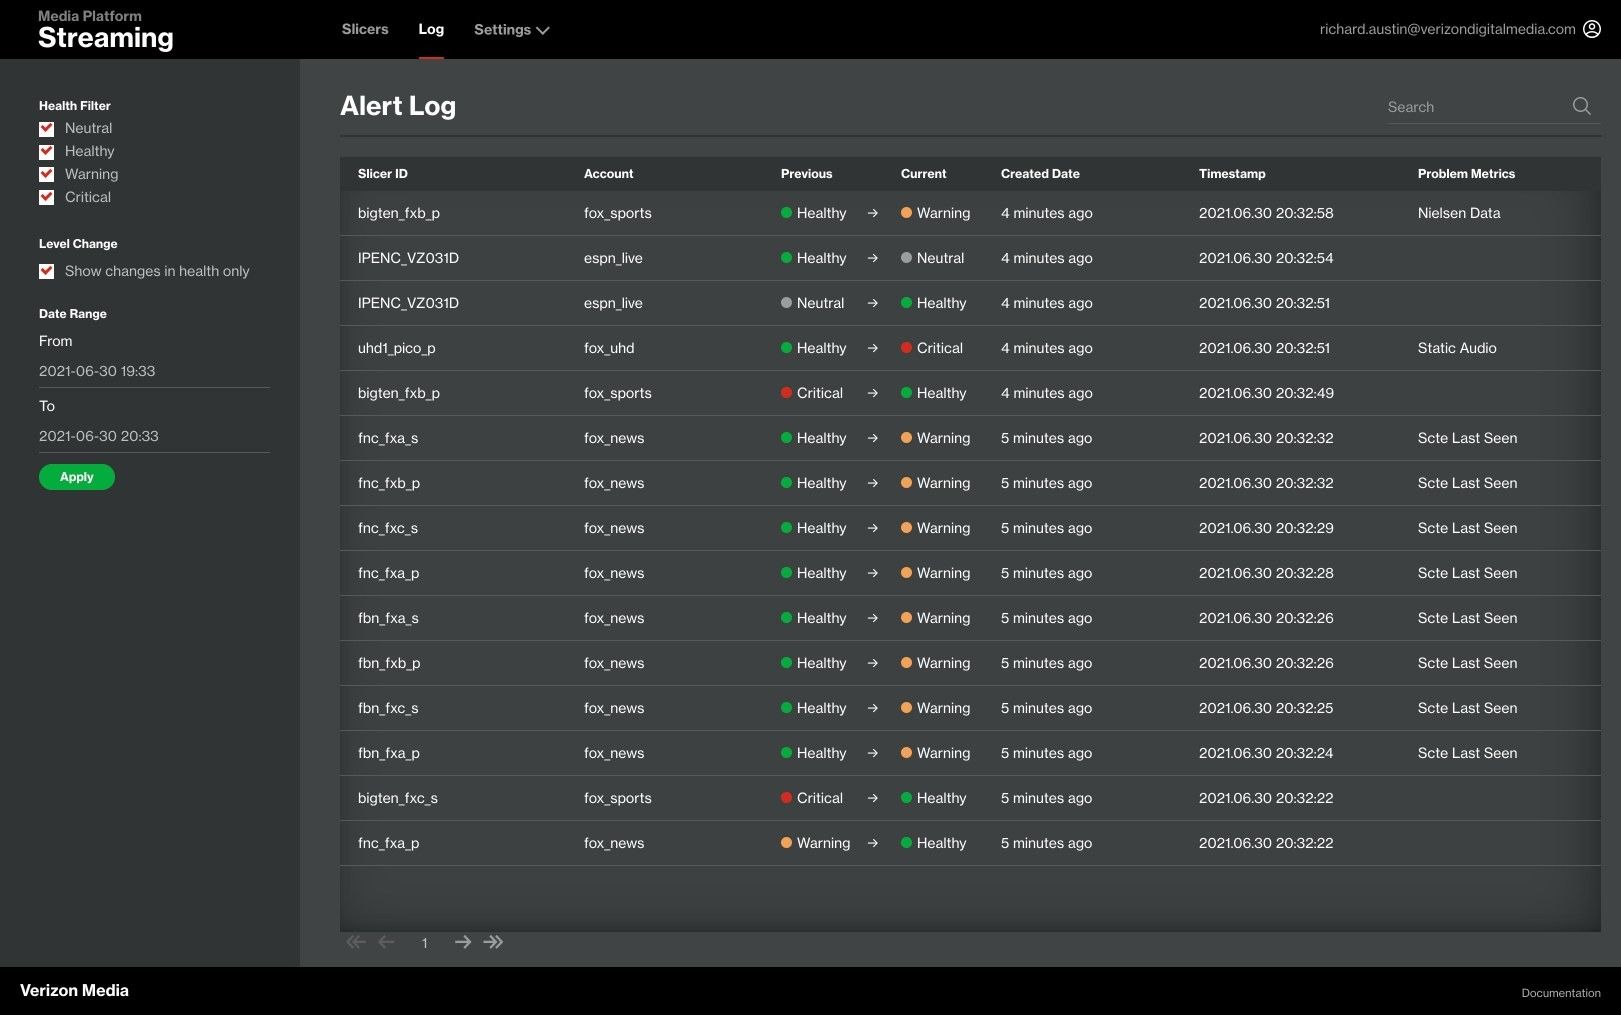The height and width of the screenshot is (1015, 1621).
Task: Click the Nielsen Data problem metric
Action: (1459, 213)
